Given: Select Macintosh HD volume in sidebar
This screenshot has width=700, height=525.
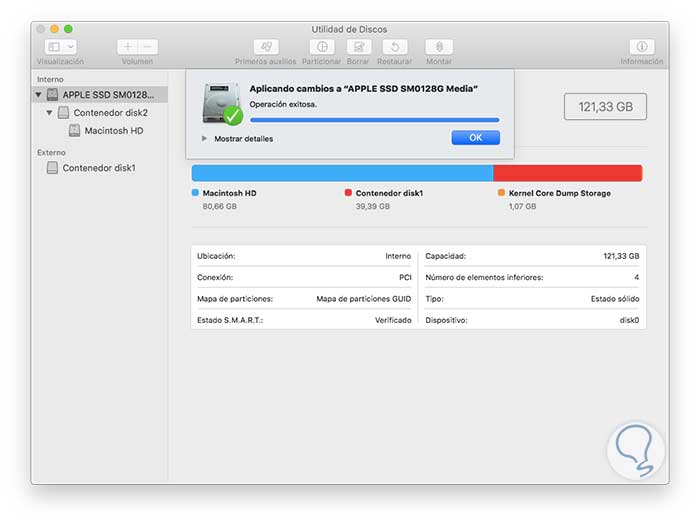Looking at the screenshot, I should (100, 130).
